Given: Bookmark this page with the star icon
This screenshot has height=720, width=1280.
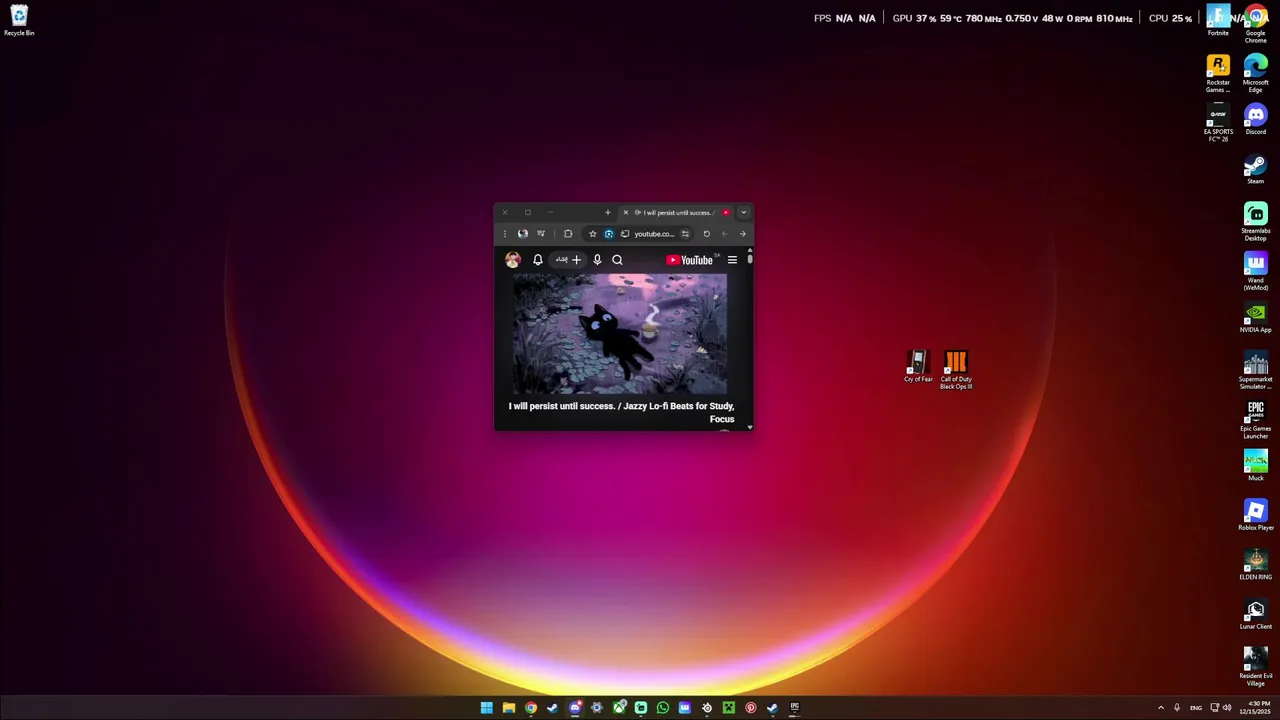Looking at the screenshot, I should pos(592,234).
